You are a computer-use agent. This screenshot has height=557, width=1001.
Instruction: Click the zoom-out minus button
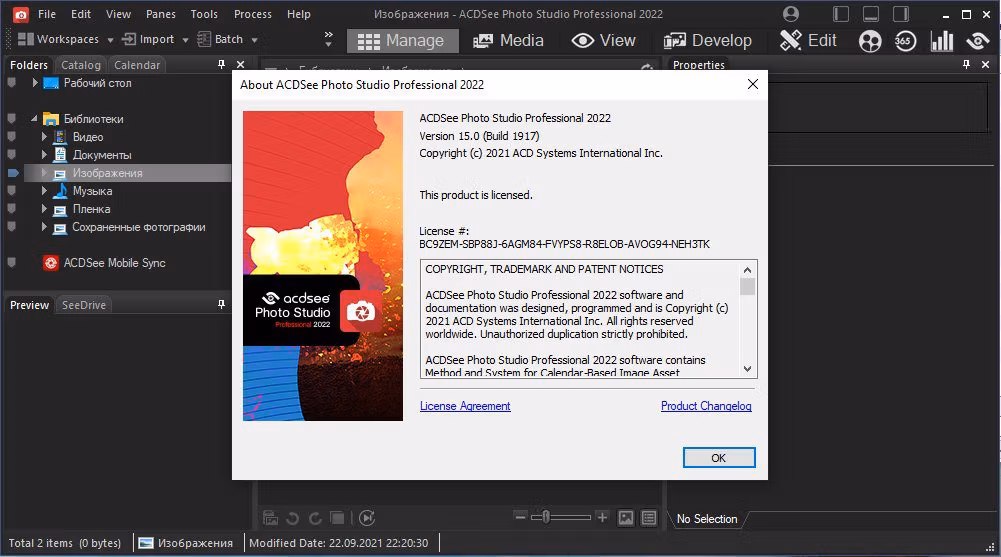[x=520, y=517]
